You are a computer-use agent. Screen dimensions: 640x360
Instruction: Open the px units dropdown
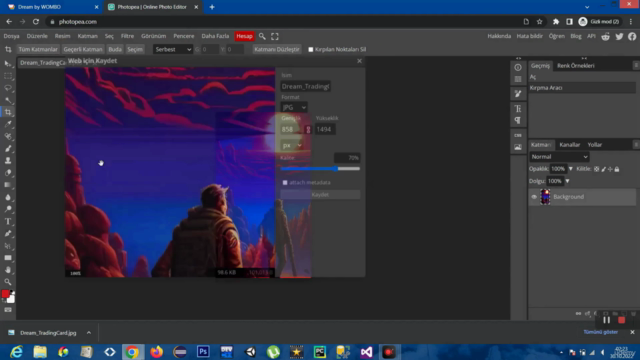point(291,145)
